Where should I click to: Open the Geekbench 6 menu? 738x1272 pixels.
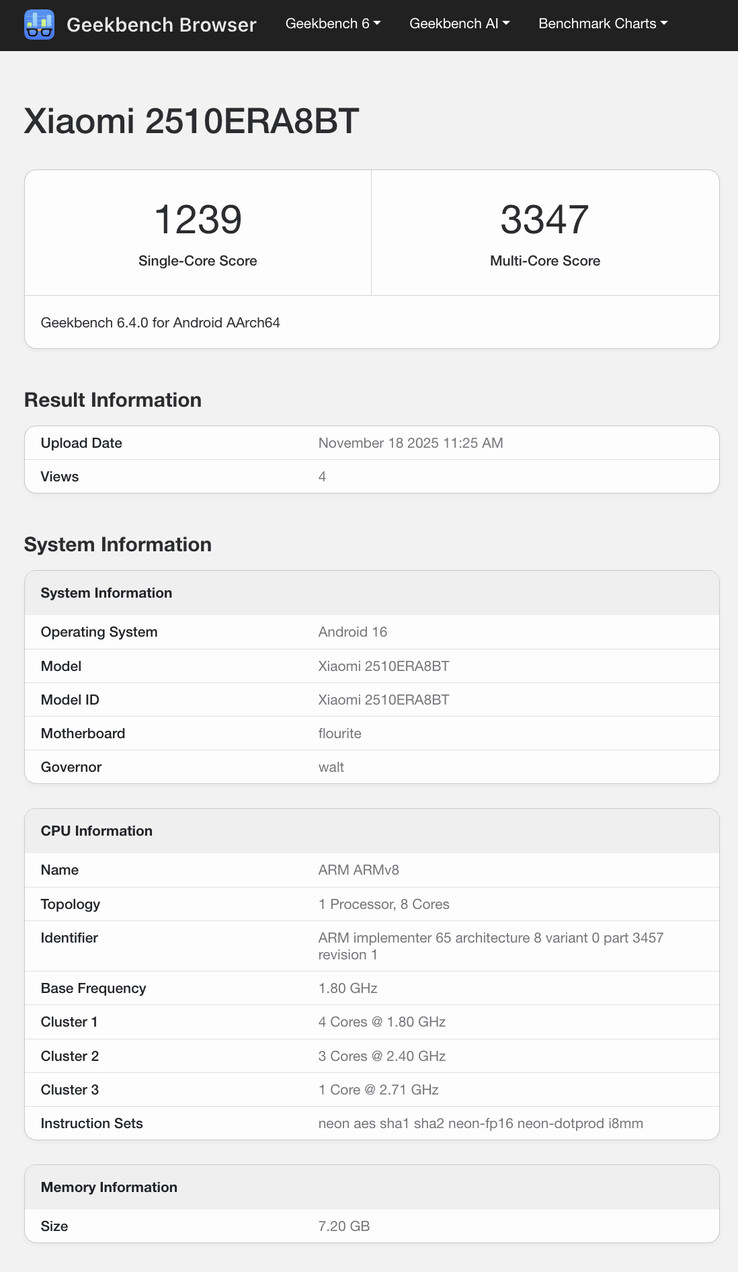tap(332, 23)
